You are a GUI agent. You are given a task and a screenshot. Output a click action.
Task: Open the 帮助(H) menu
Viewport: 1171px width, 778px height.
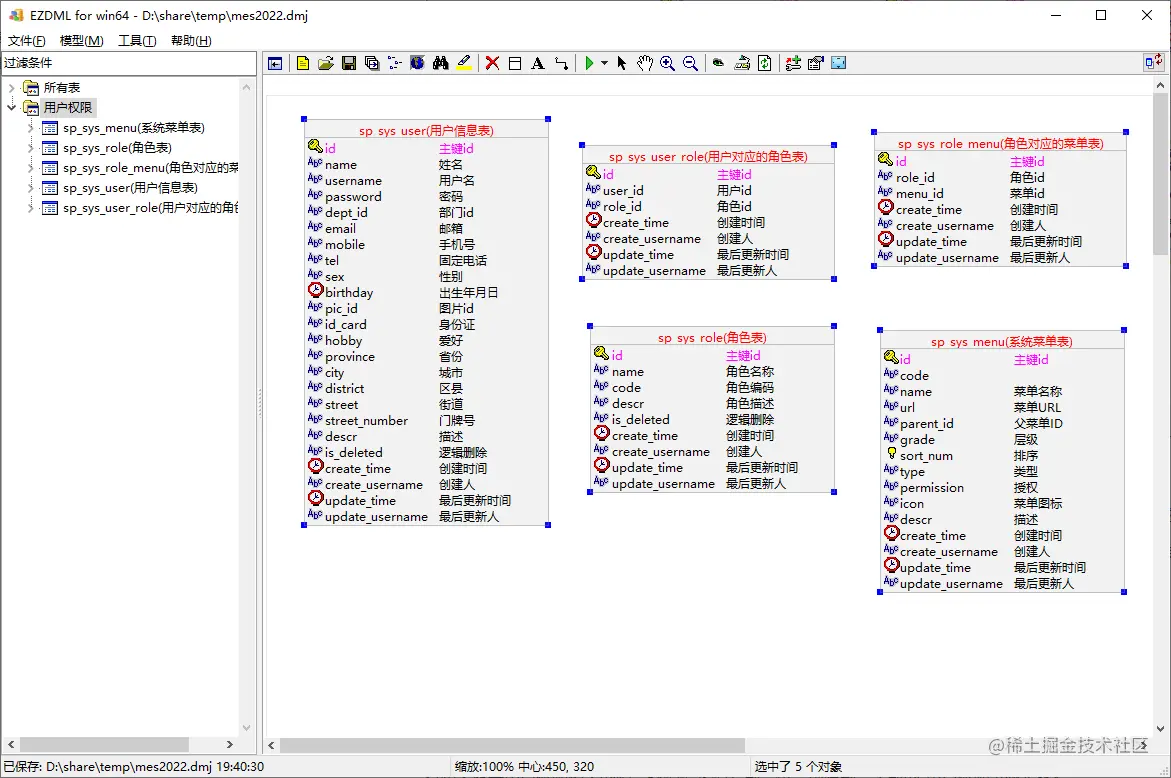point(191,40)
